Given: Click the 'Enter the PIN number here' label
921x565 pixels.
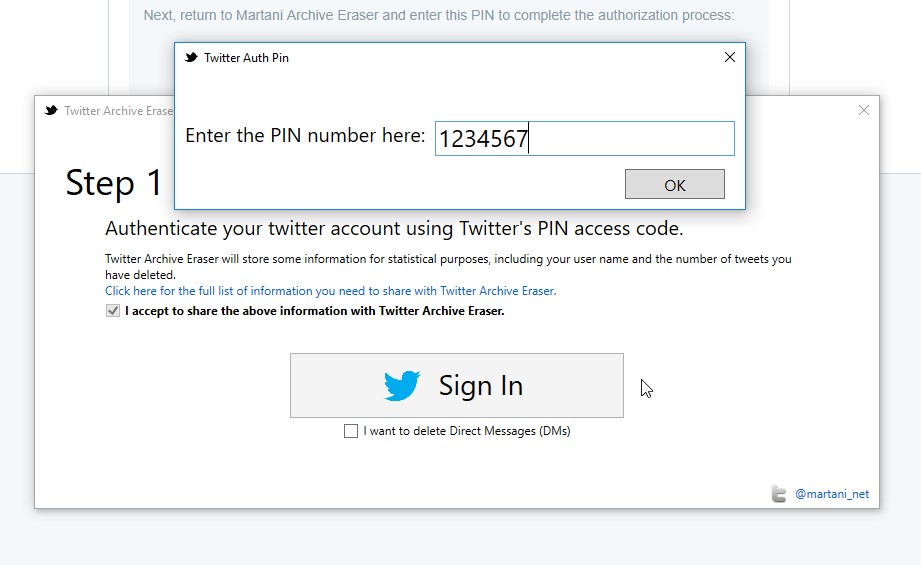Looking at the screenshot, I should click(x=305, y=136).
